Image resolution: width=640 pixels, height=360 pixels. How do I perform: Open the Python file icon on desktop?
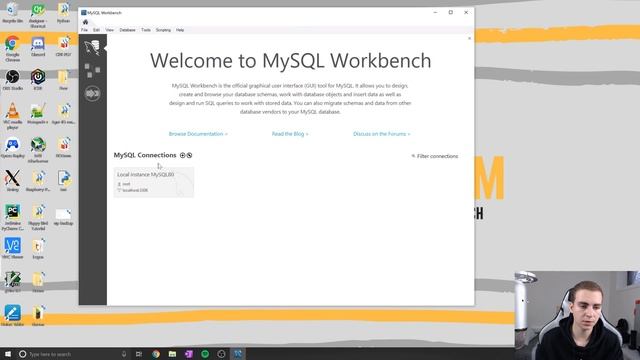coord(63,181)
